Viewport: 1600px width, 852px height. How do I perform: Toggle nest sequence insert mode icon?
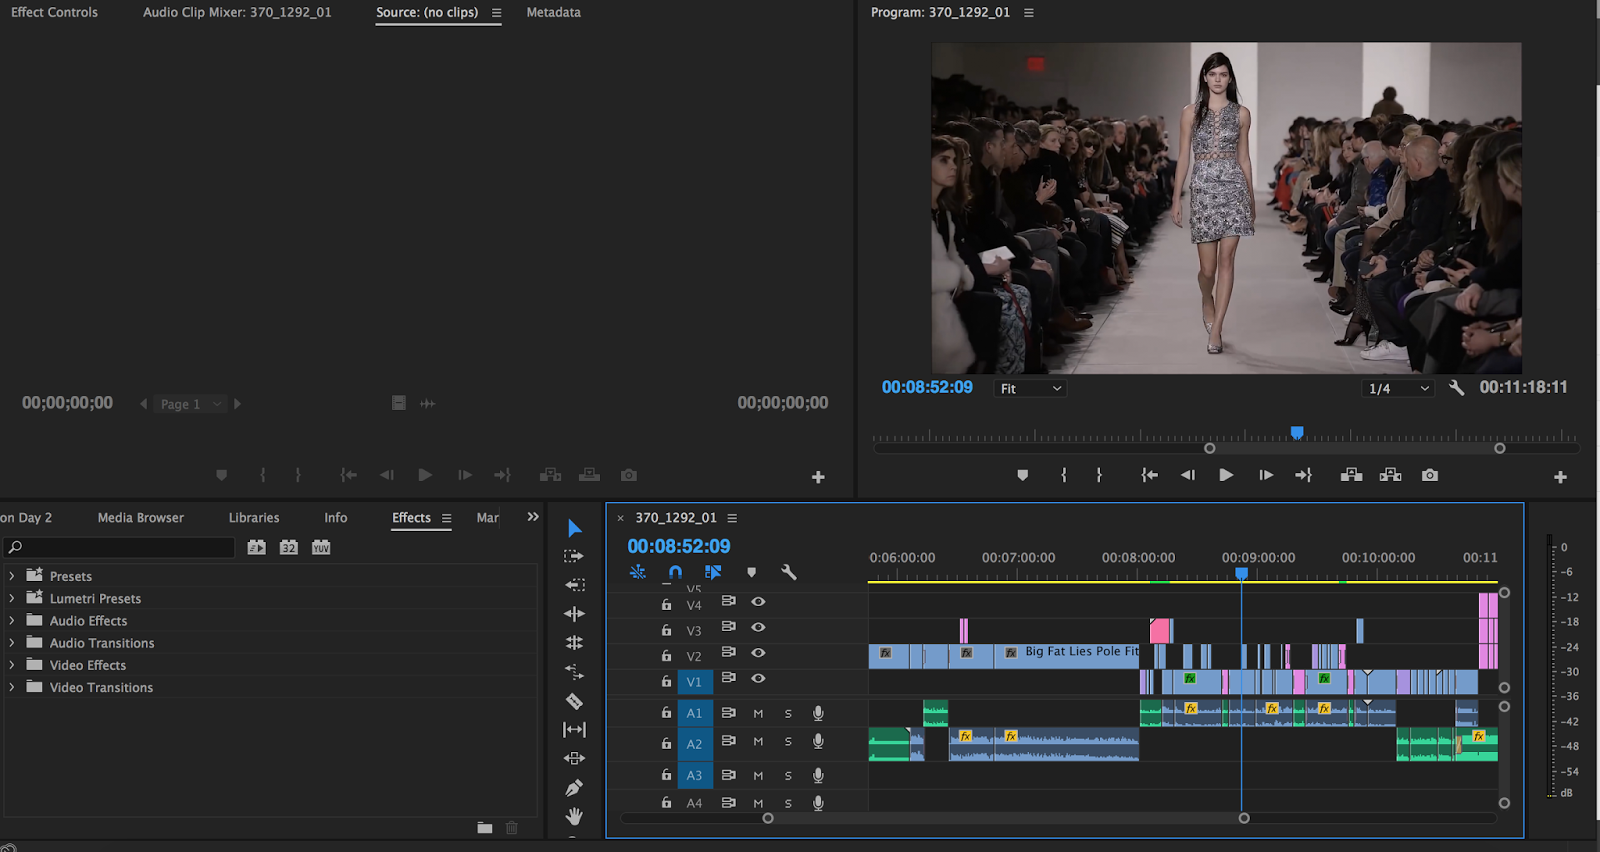(637, 572)
